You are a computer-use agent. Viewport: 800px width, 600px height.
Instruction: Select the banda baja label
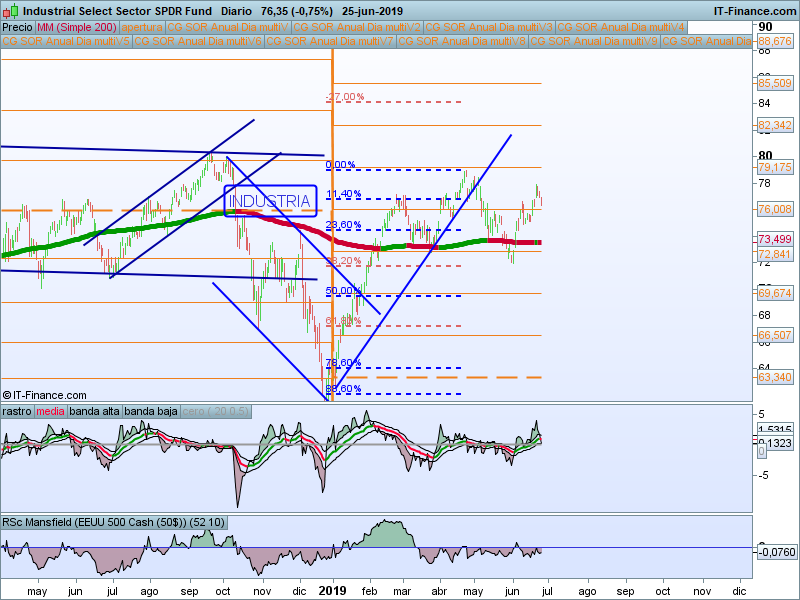pos(151,411)
